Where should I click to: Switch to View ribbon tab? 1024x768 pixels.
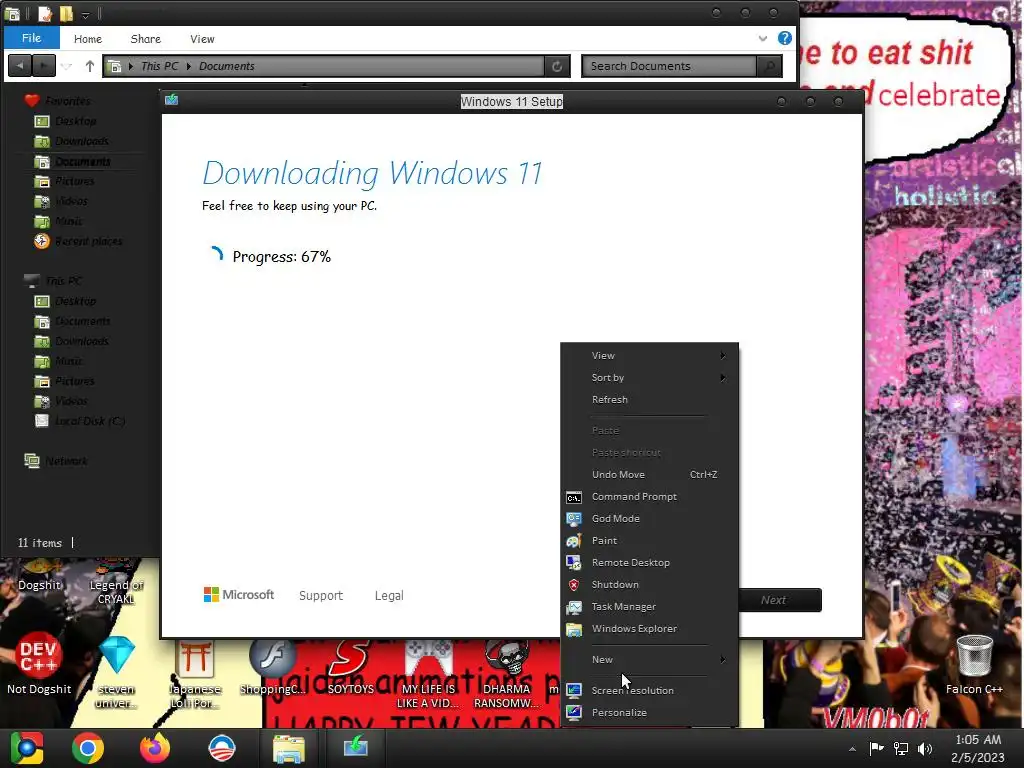point(202,39)
